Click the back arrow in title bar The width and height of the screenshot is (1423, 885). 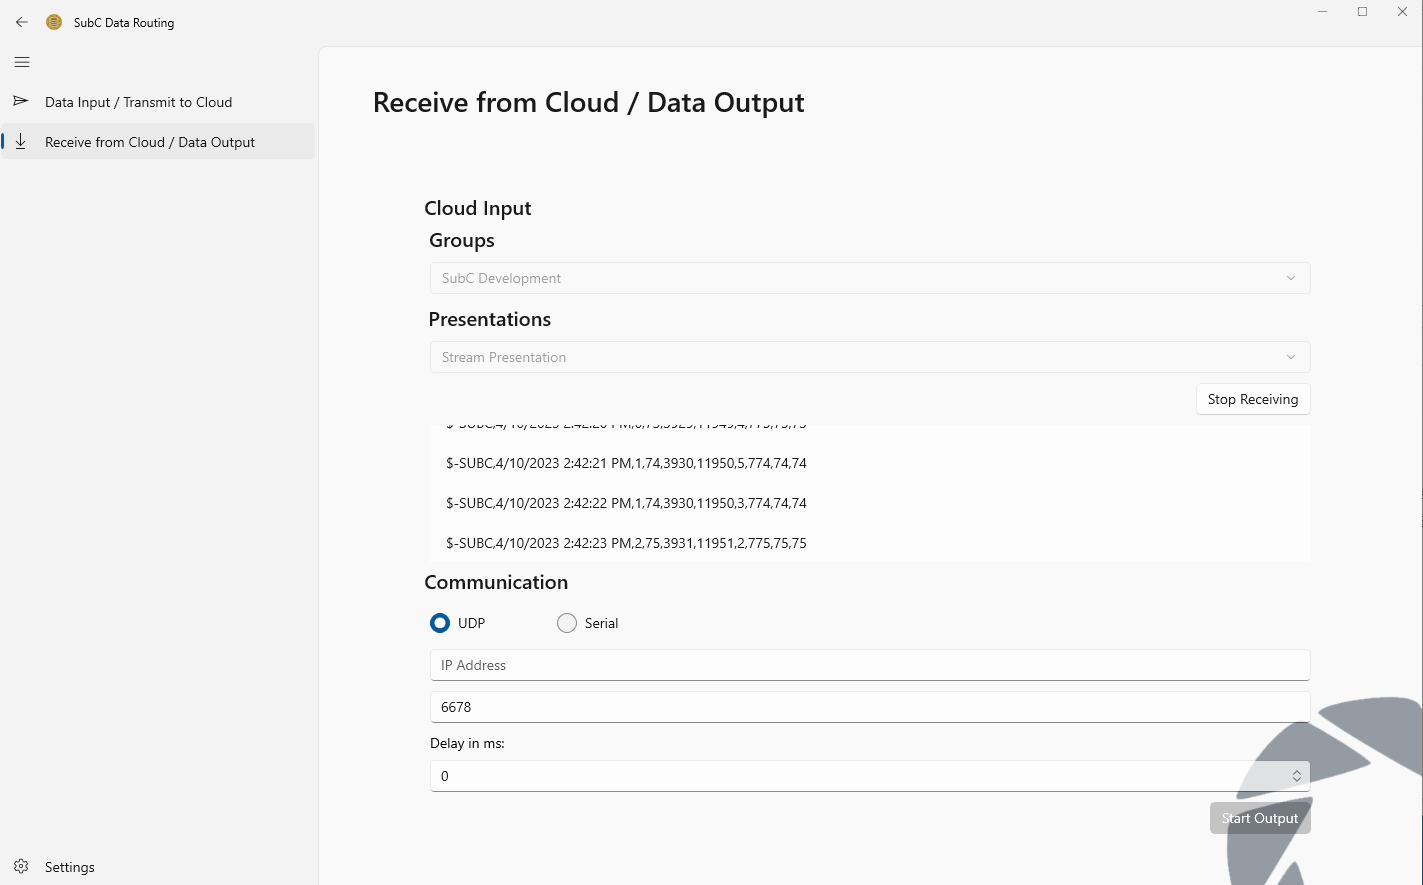(x=22, y=22)
